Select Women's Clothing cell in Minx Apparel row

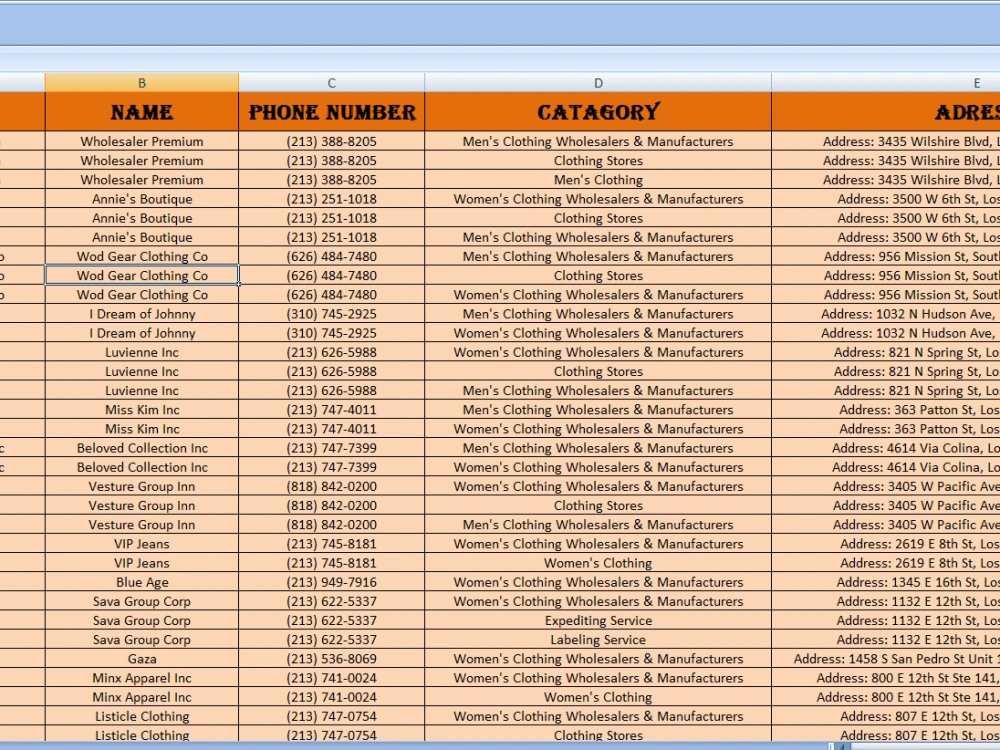pyautogui.click(x=598, y=697)
